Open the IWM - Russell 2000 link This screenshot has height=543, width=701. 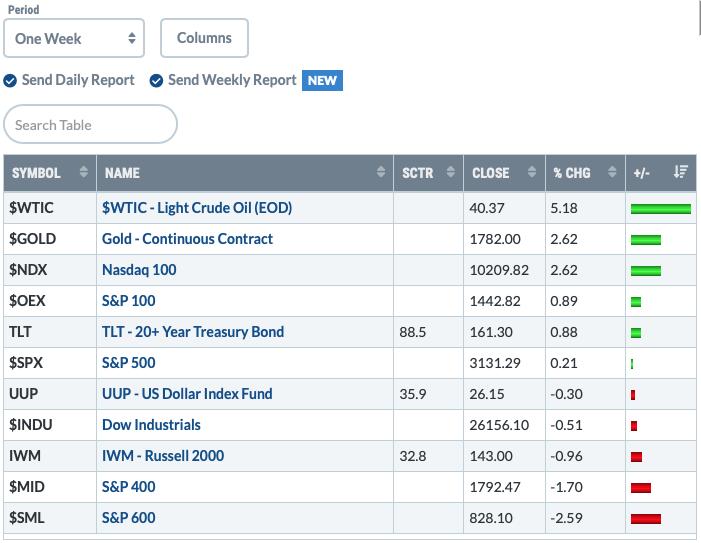[x=163, y=455]
